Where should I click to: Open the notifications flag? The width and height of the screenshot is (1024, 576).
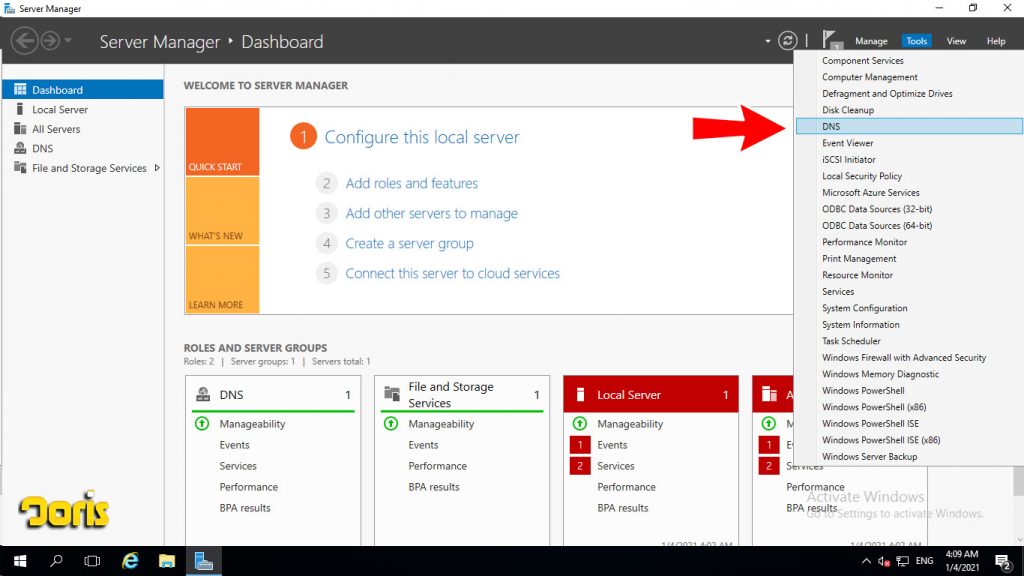point(831,40)
